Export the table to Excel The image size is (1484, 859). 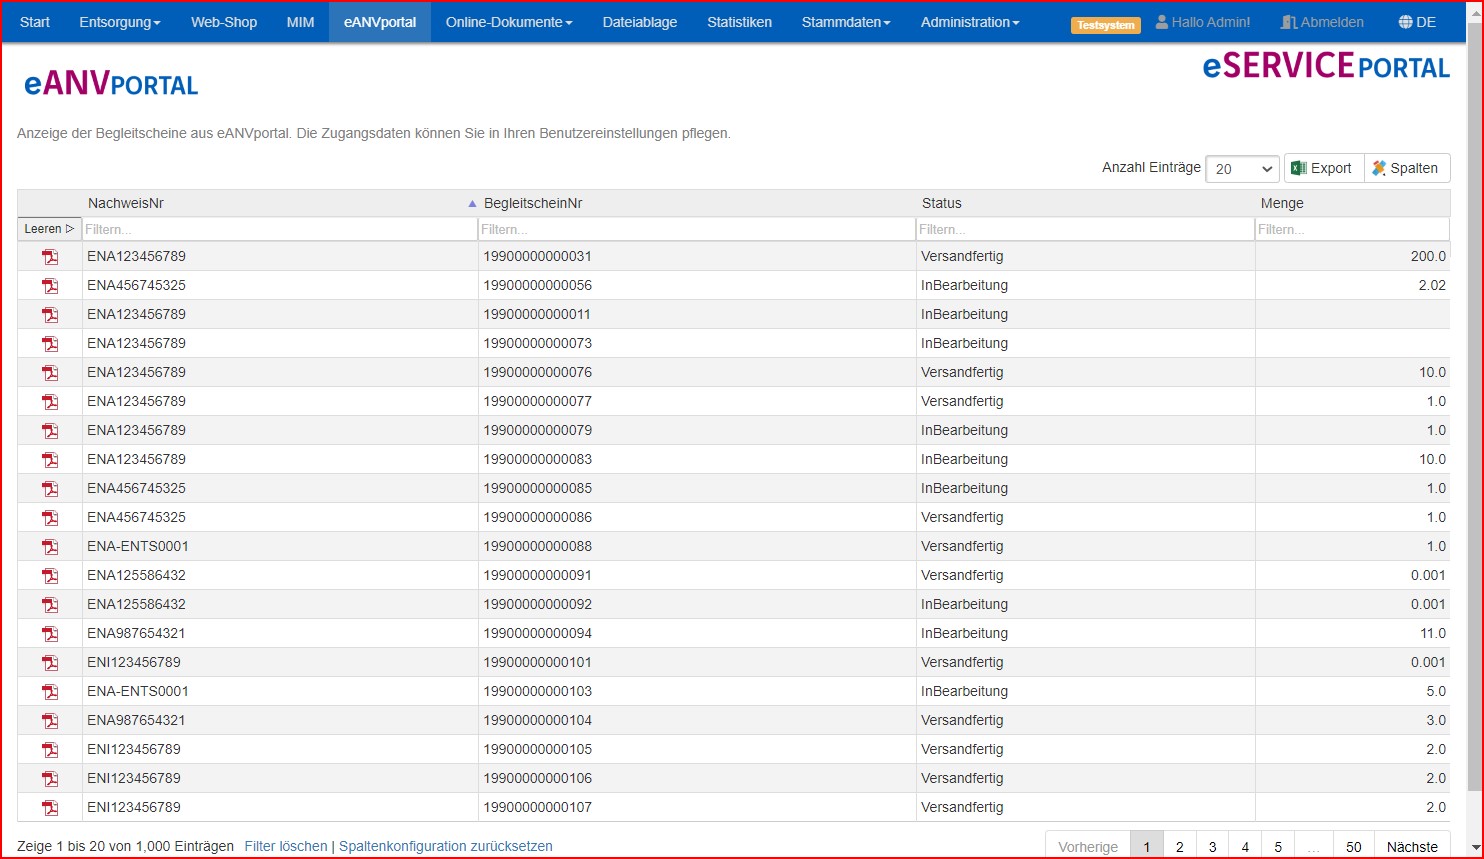(1323, 168)
